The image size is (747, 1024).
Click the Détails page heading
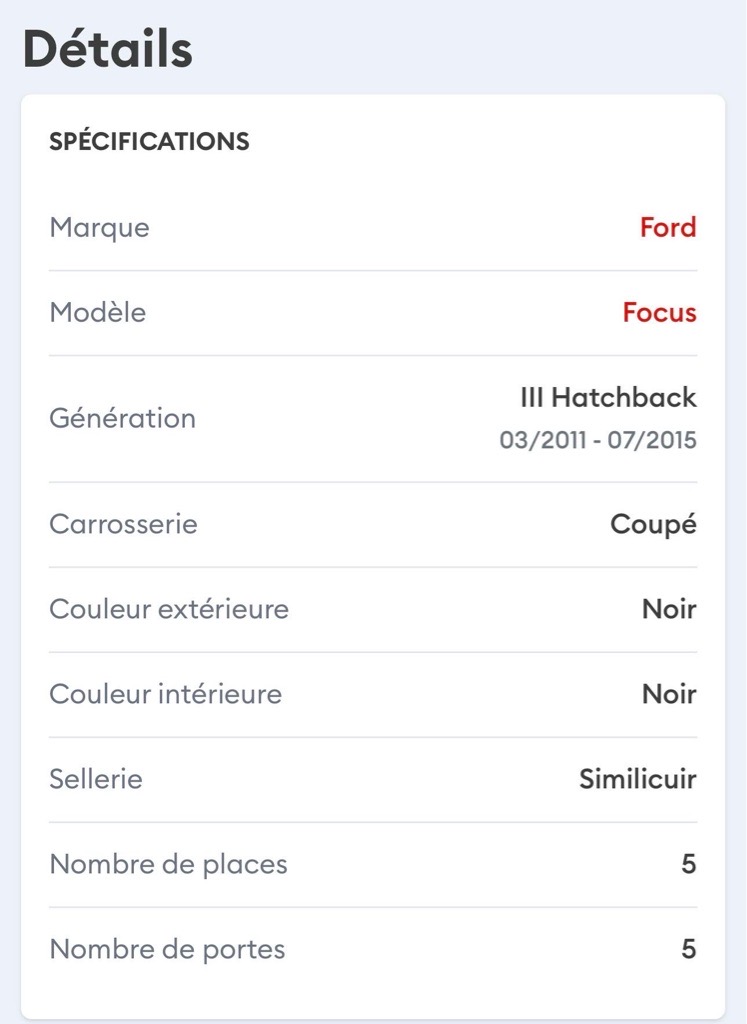108,50
